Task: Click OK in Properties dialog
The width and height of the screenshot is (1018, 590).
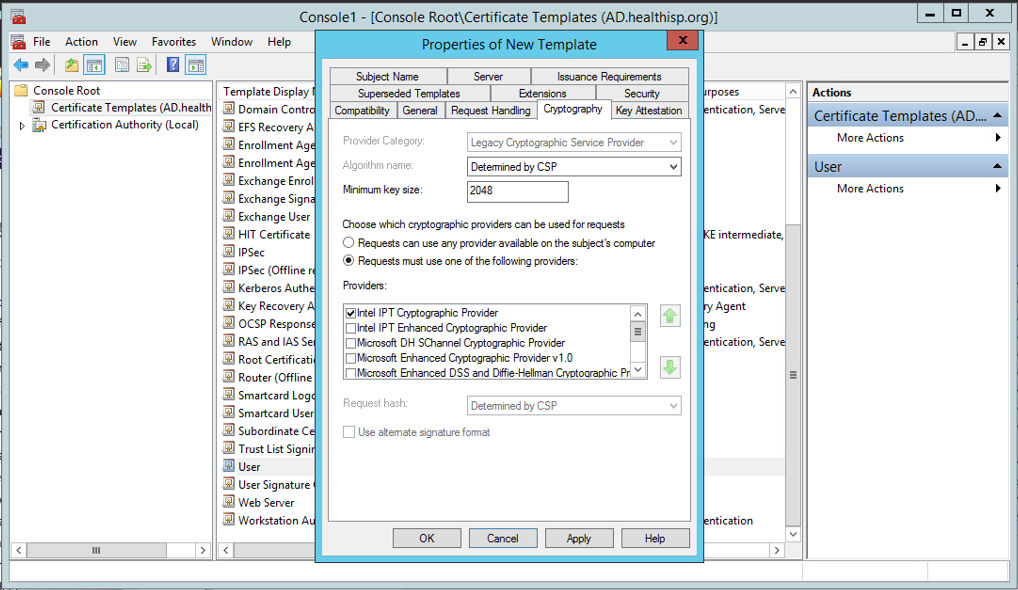Action: pos(427,538)
